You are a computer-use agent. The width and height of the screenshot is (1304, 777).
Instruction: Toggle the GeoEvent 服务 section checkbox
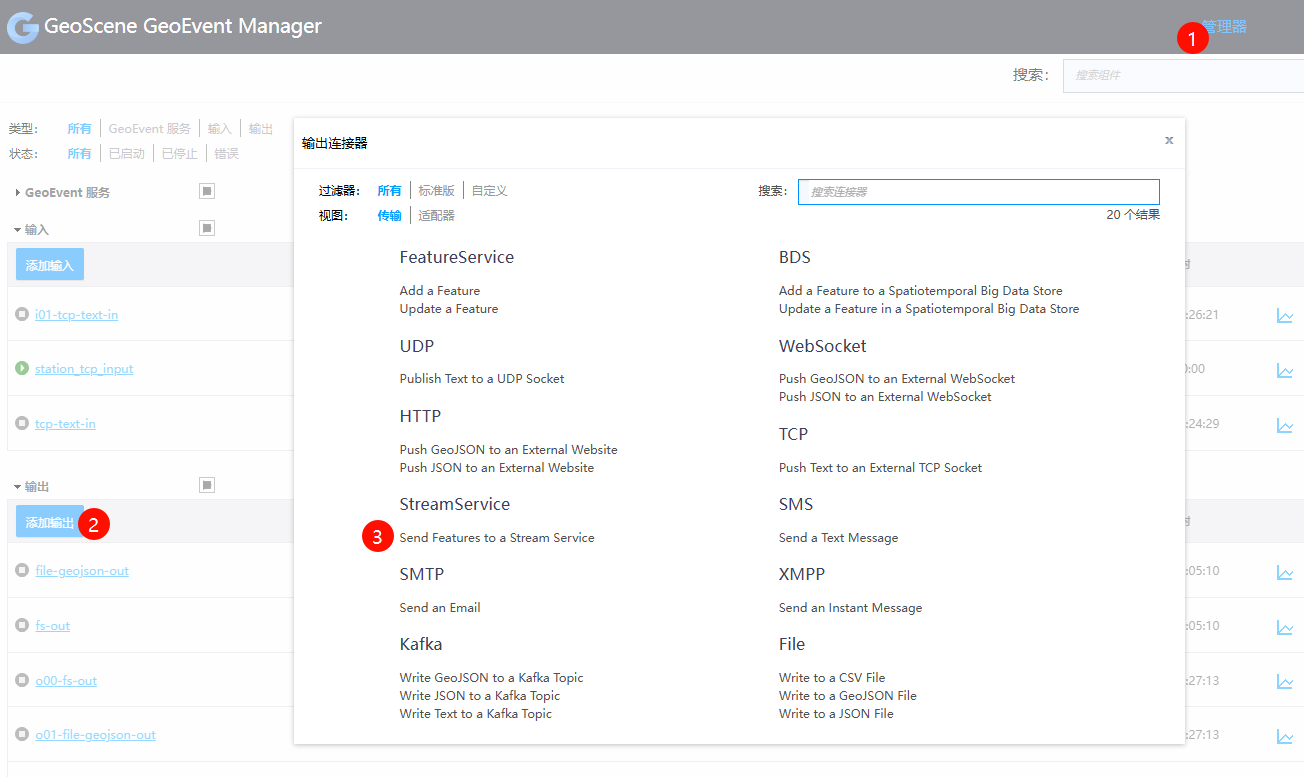tap(207, 191)
